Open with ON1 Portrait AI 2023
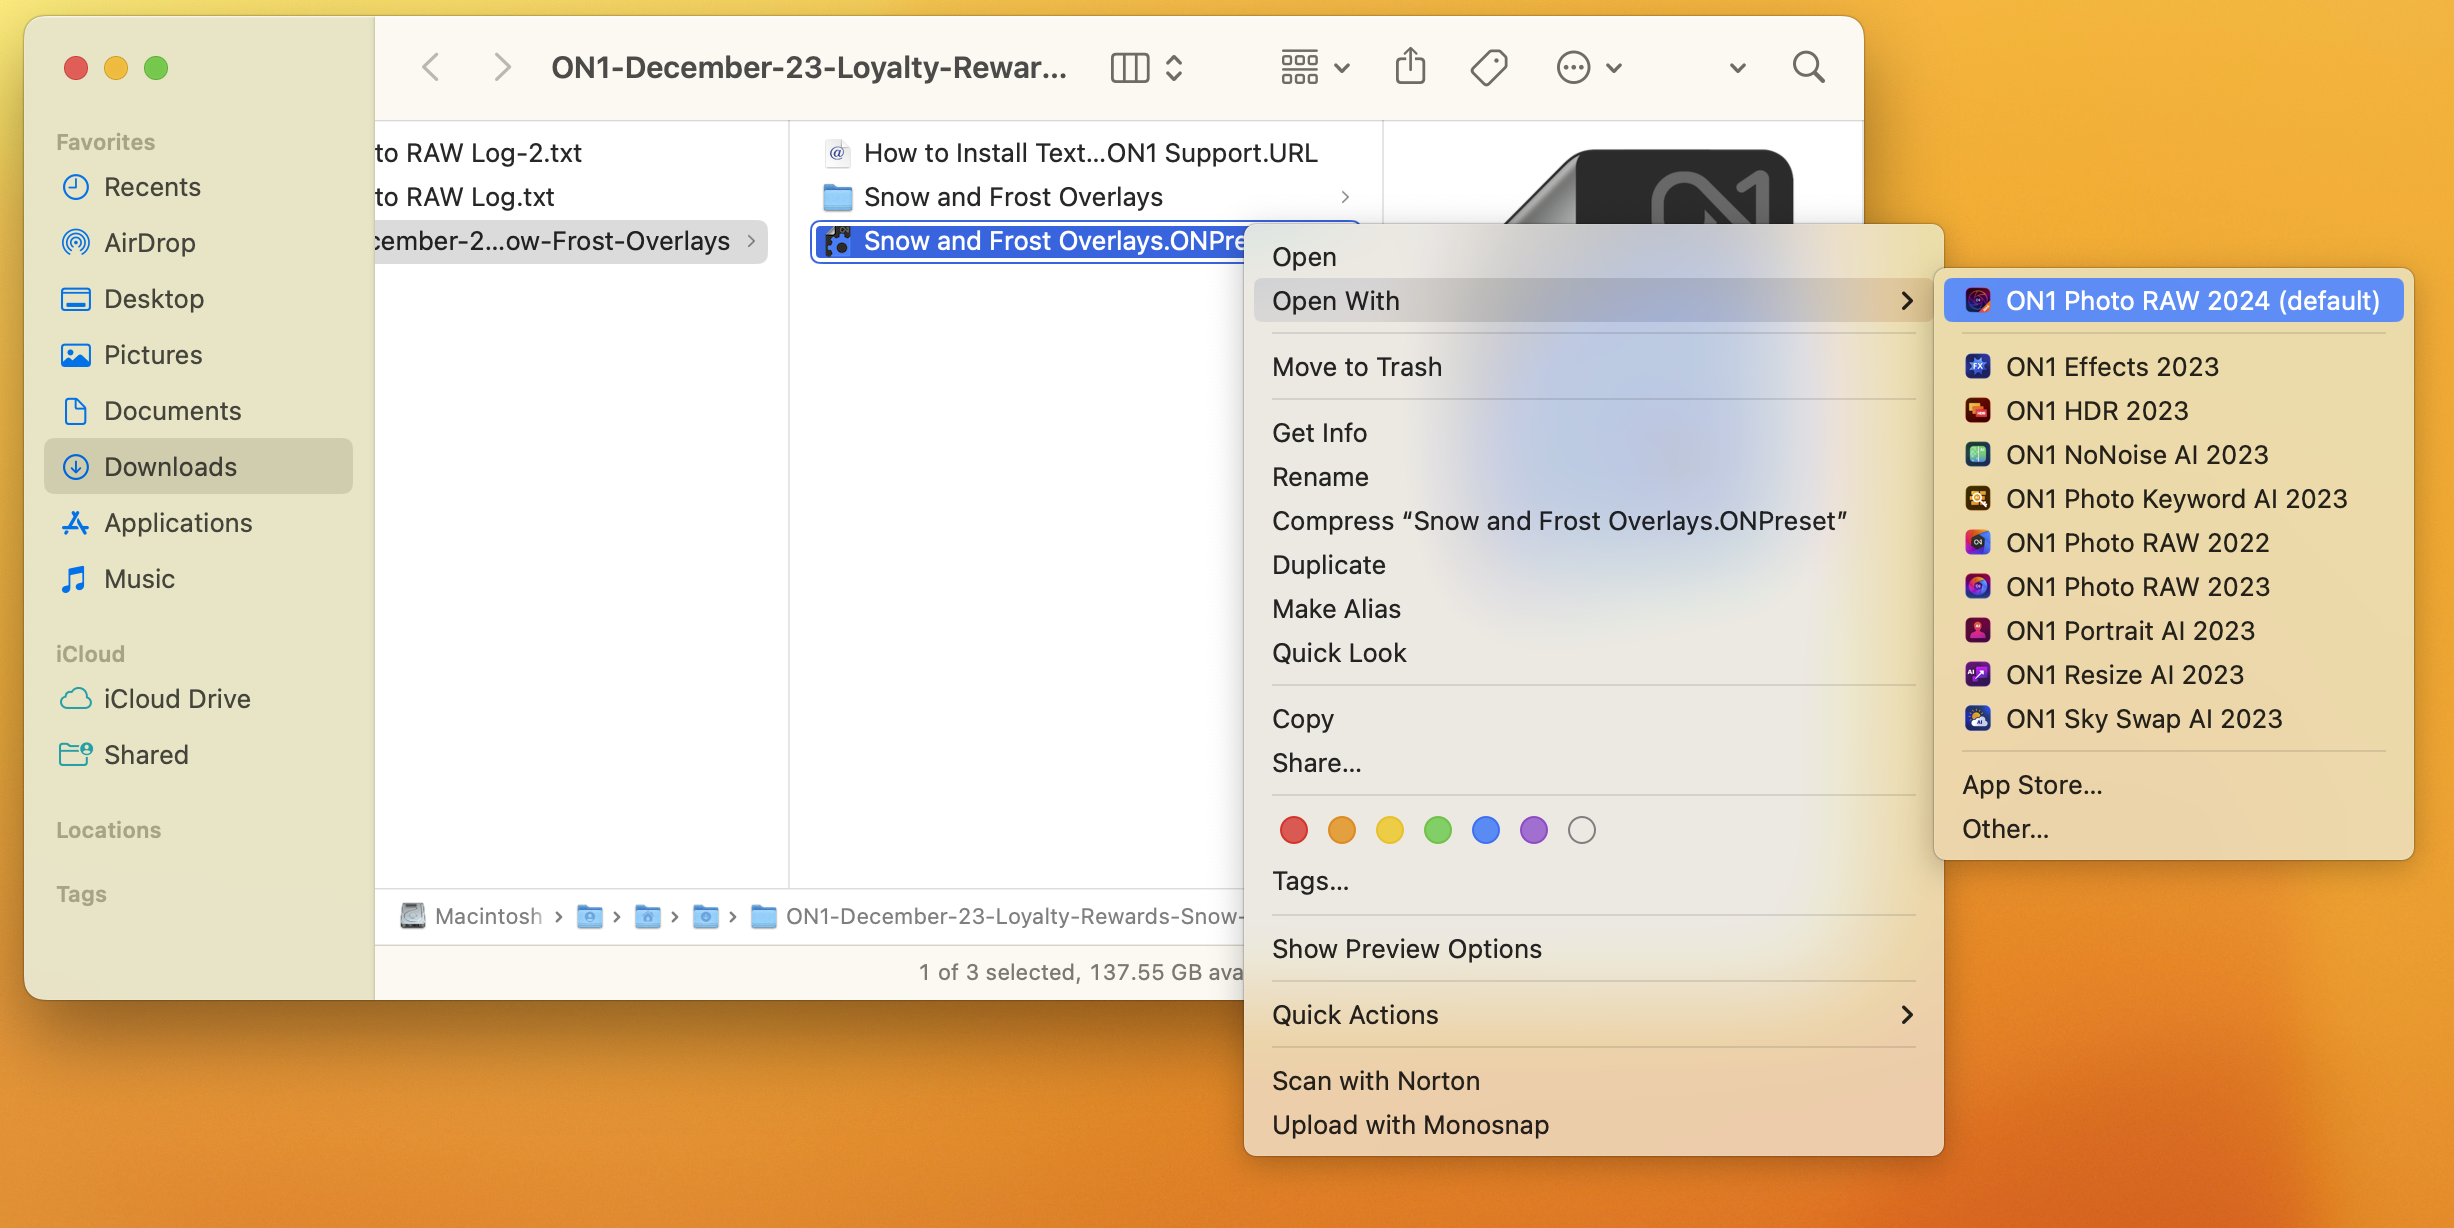This screenshot has height=1228, width=2454. [2173, 631]
